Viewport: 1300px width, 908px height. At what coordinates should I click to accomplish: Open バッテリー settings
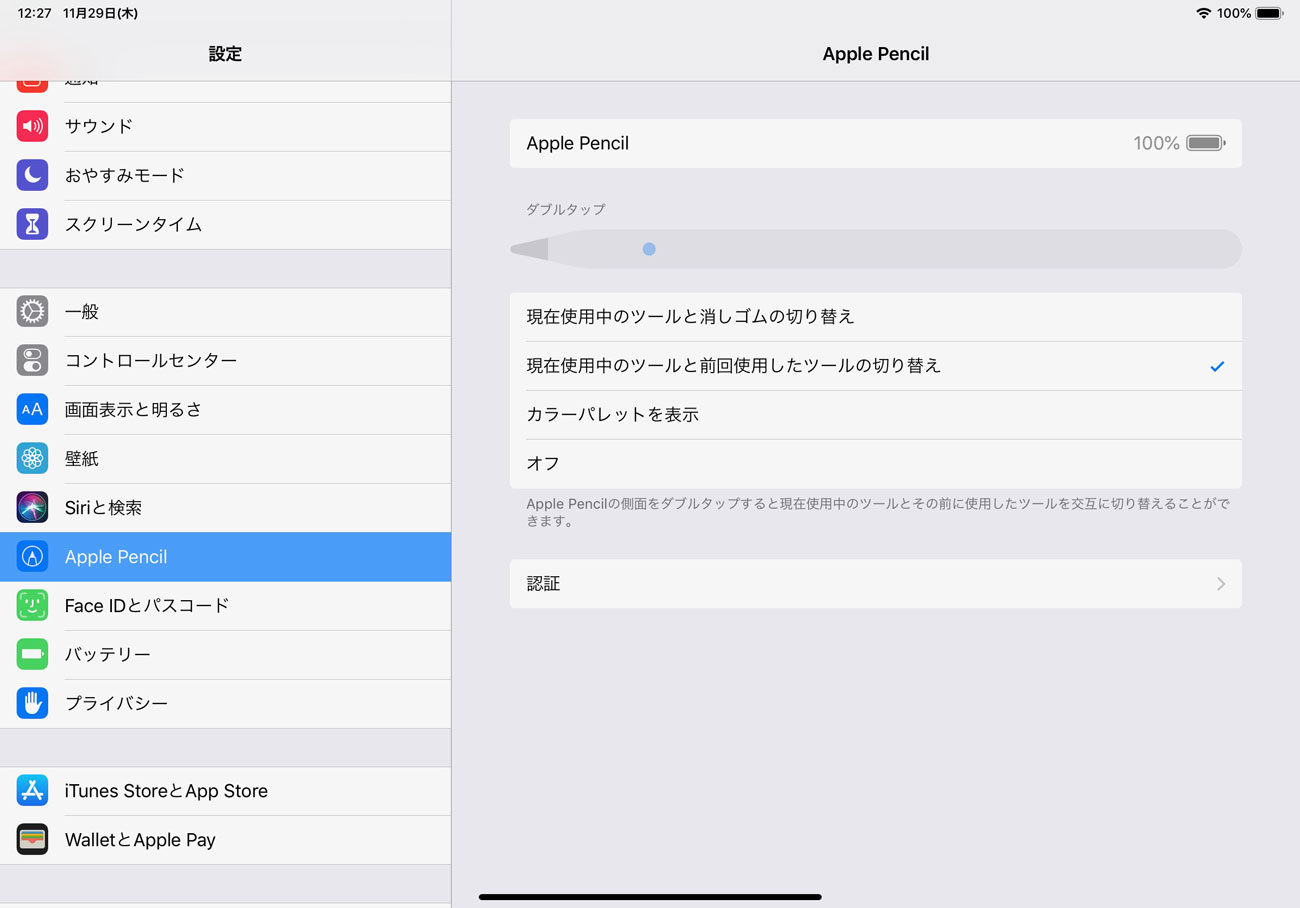click(x=225, y=655)
